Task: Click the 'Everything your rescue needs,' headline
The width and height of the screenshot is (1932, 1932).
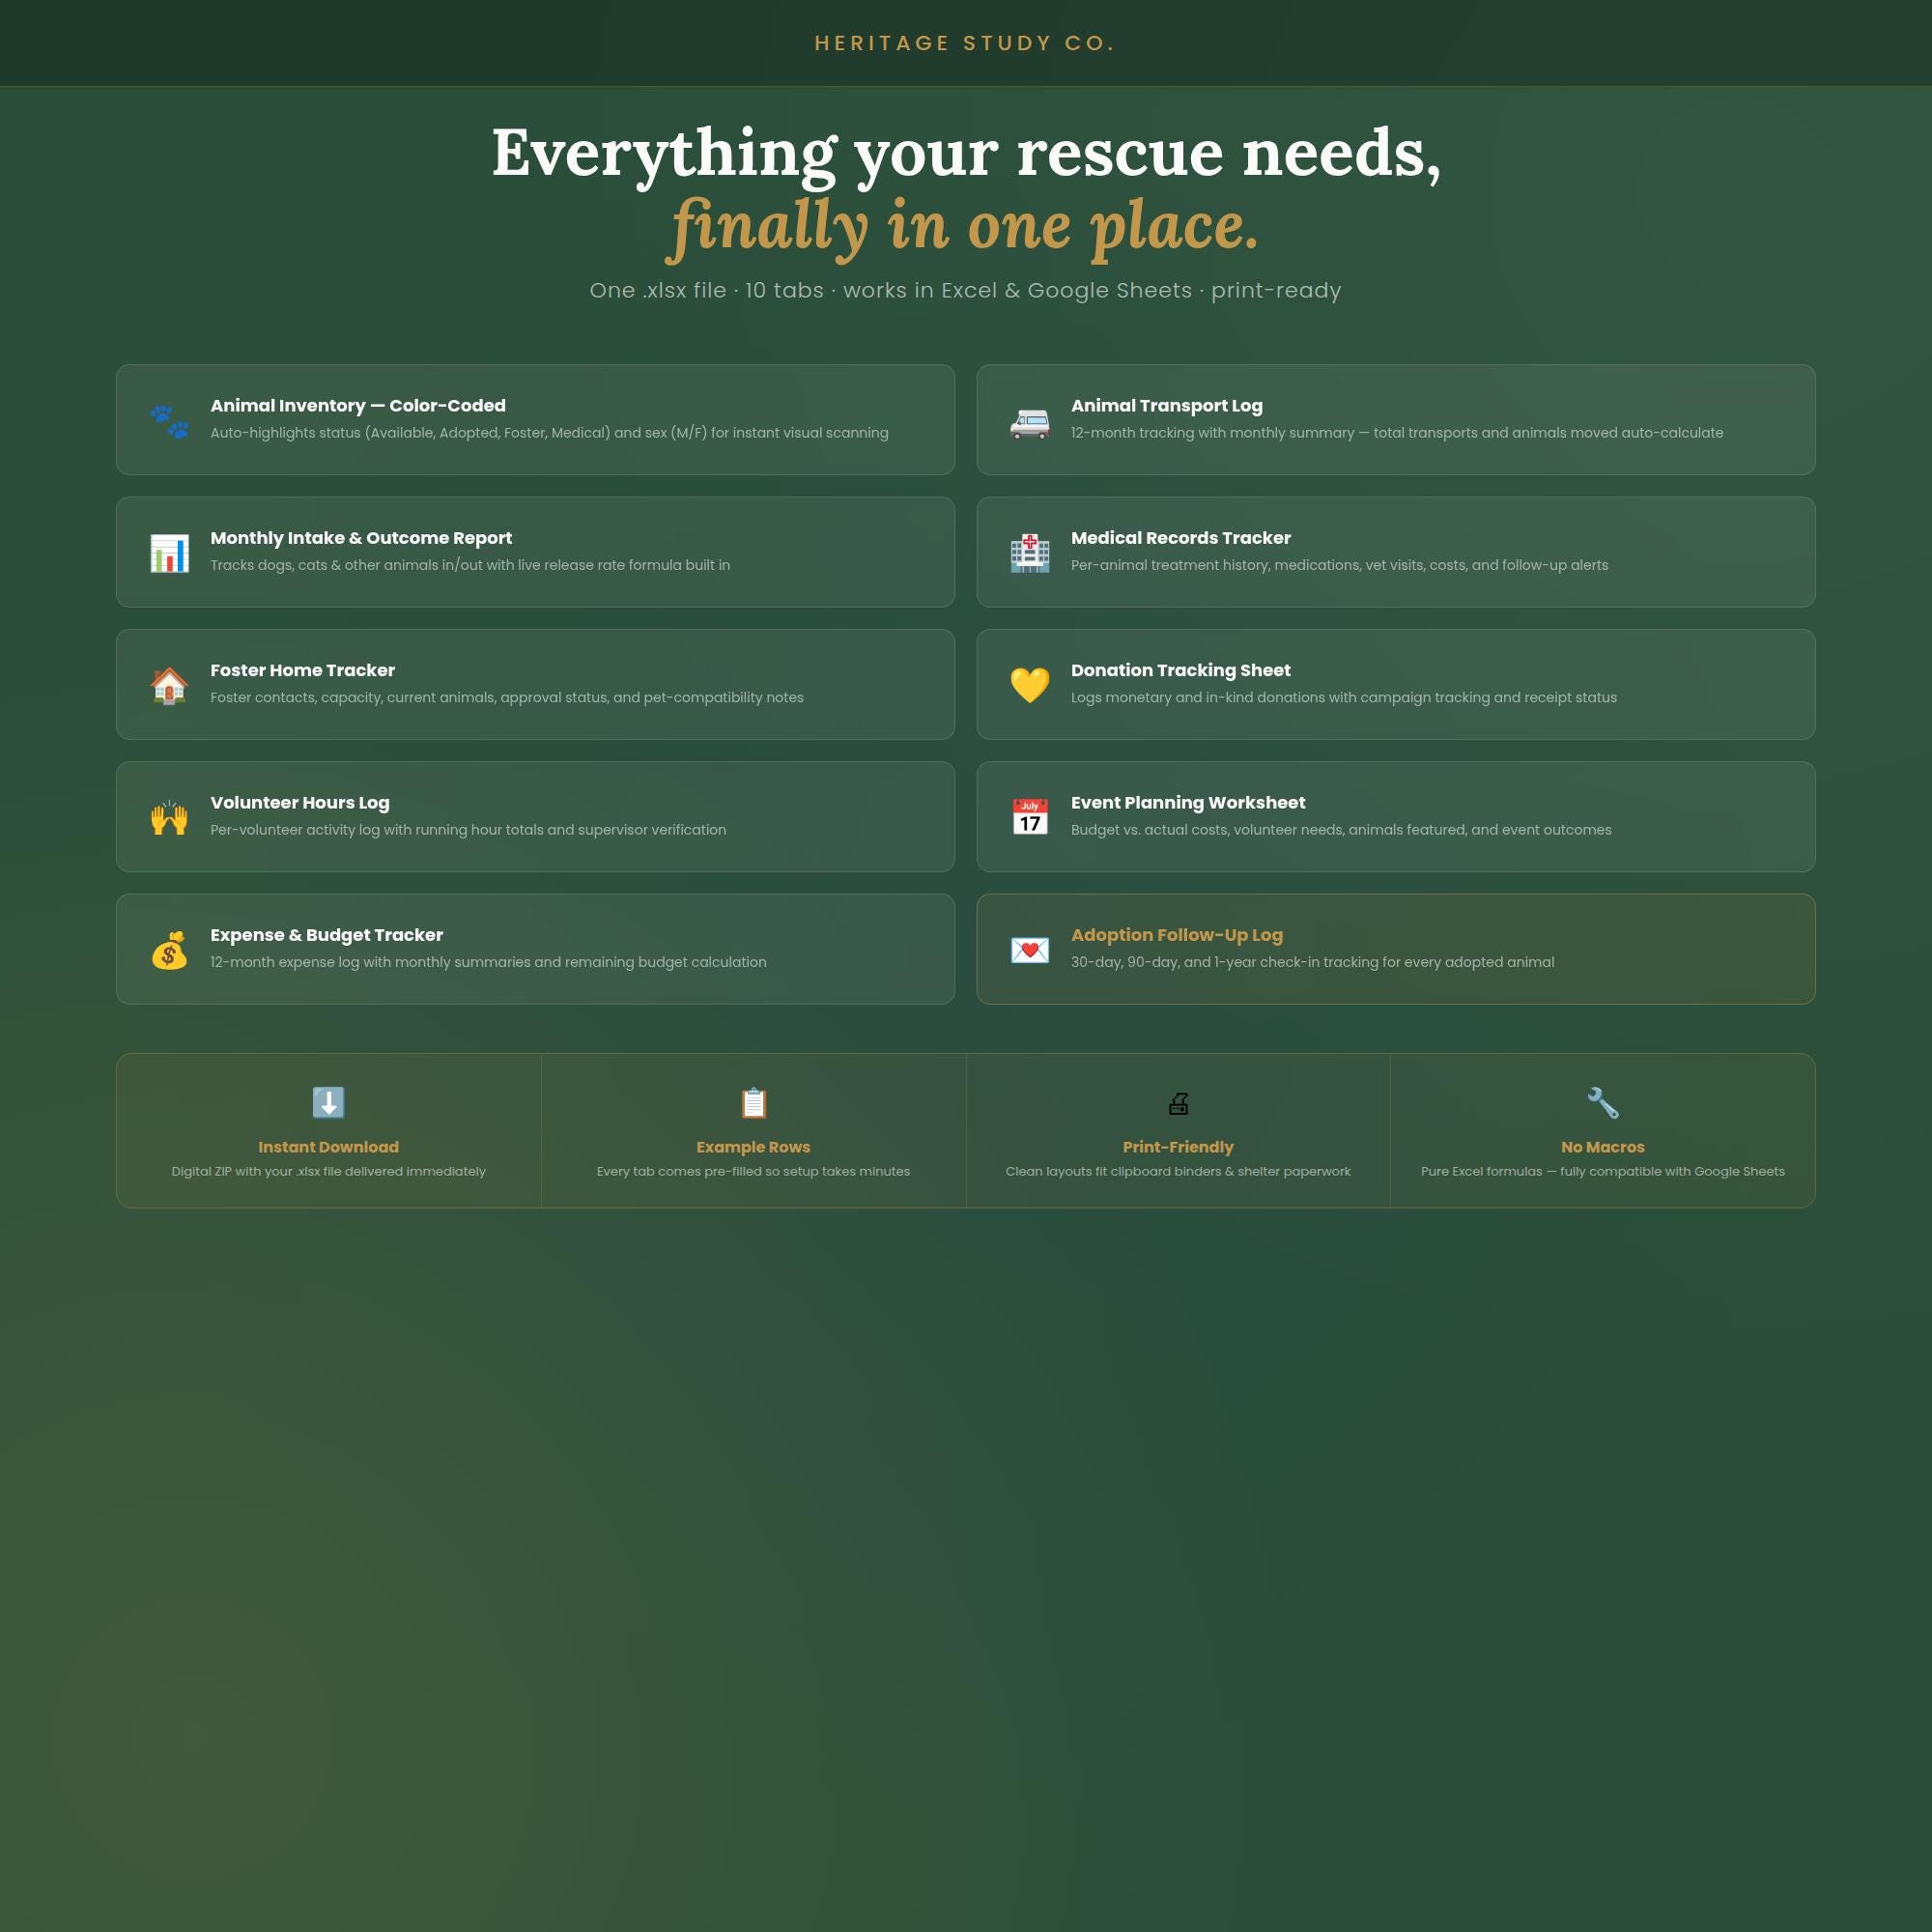Action: click(x=966, y=153)
